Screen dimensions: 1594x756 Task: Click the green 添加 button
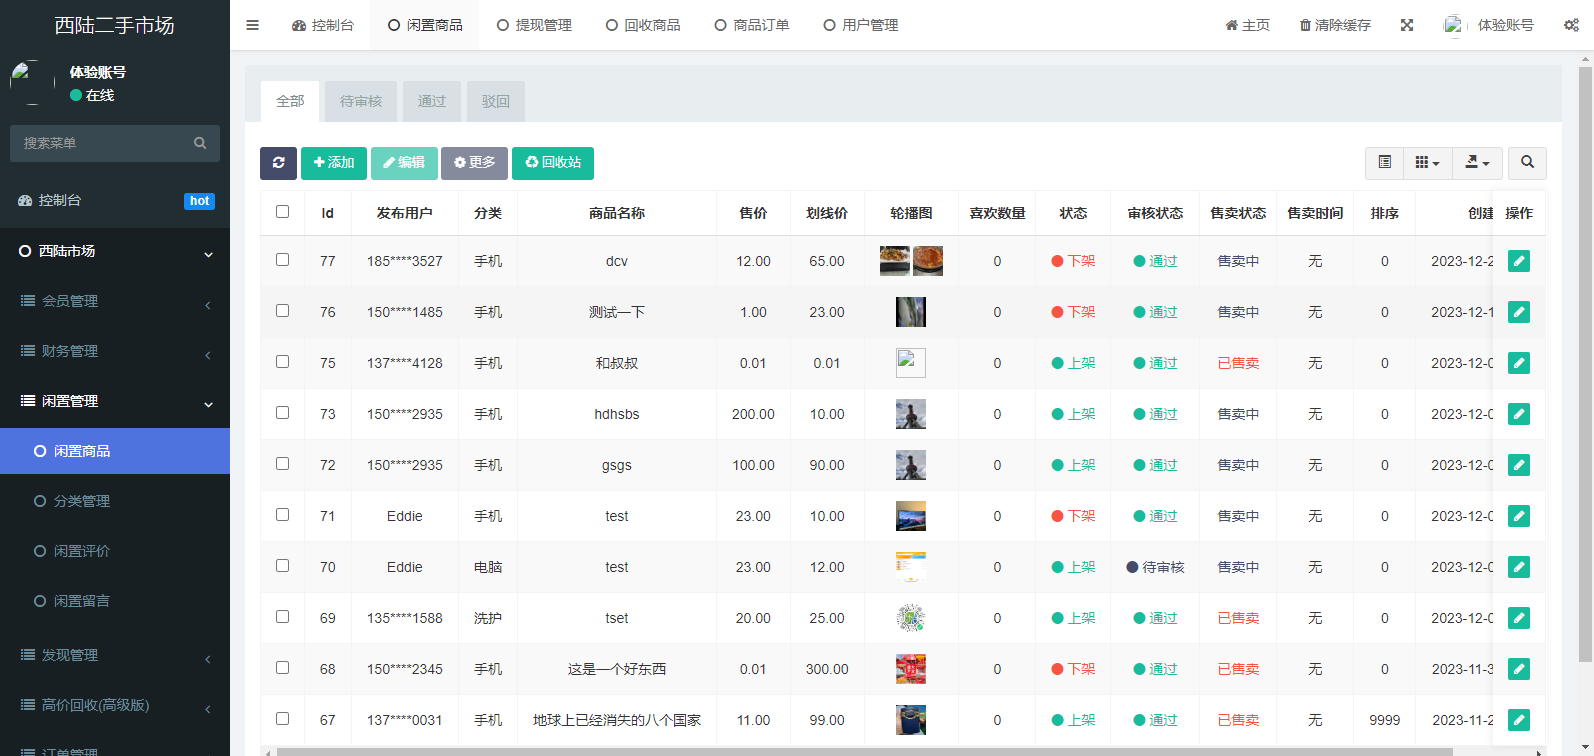click(x=334, y=163)
